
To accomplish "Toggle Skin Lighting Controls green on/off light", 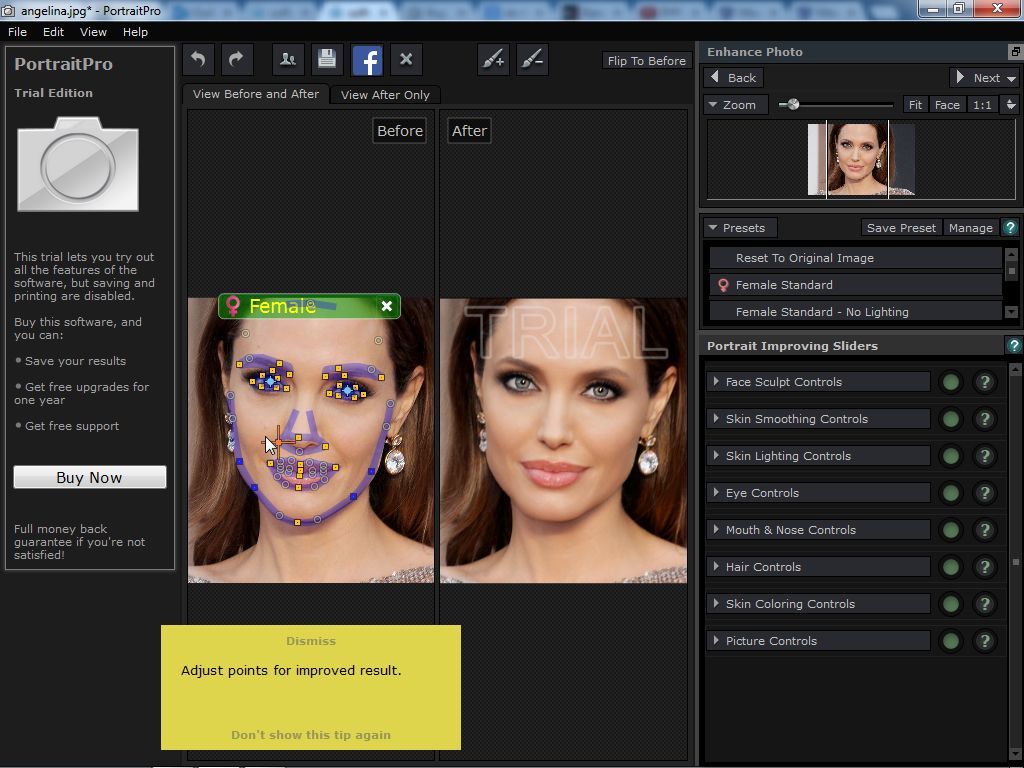I will [951, 456].
